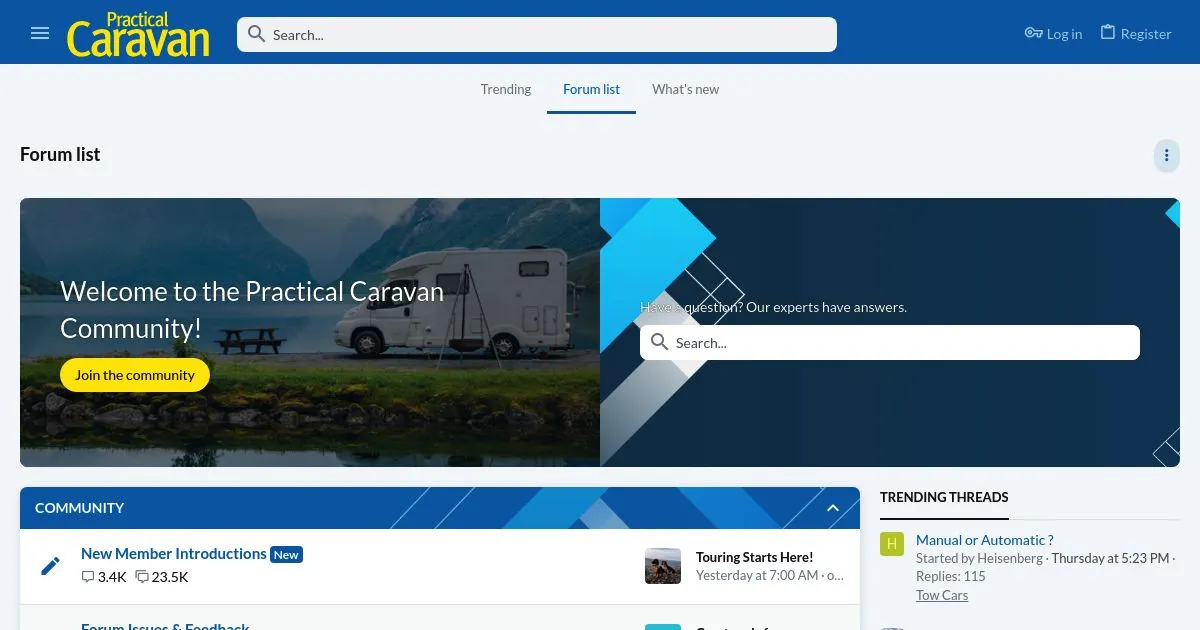The height and width of the screenshot is (630, 1200).
Task: Click Heisenberg's avatar in trending threads
Action: 892,543
